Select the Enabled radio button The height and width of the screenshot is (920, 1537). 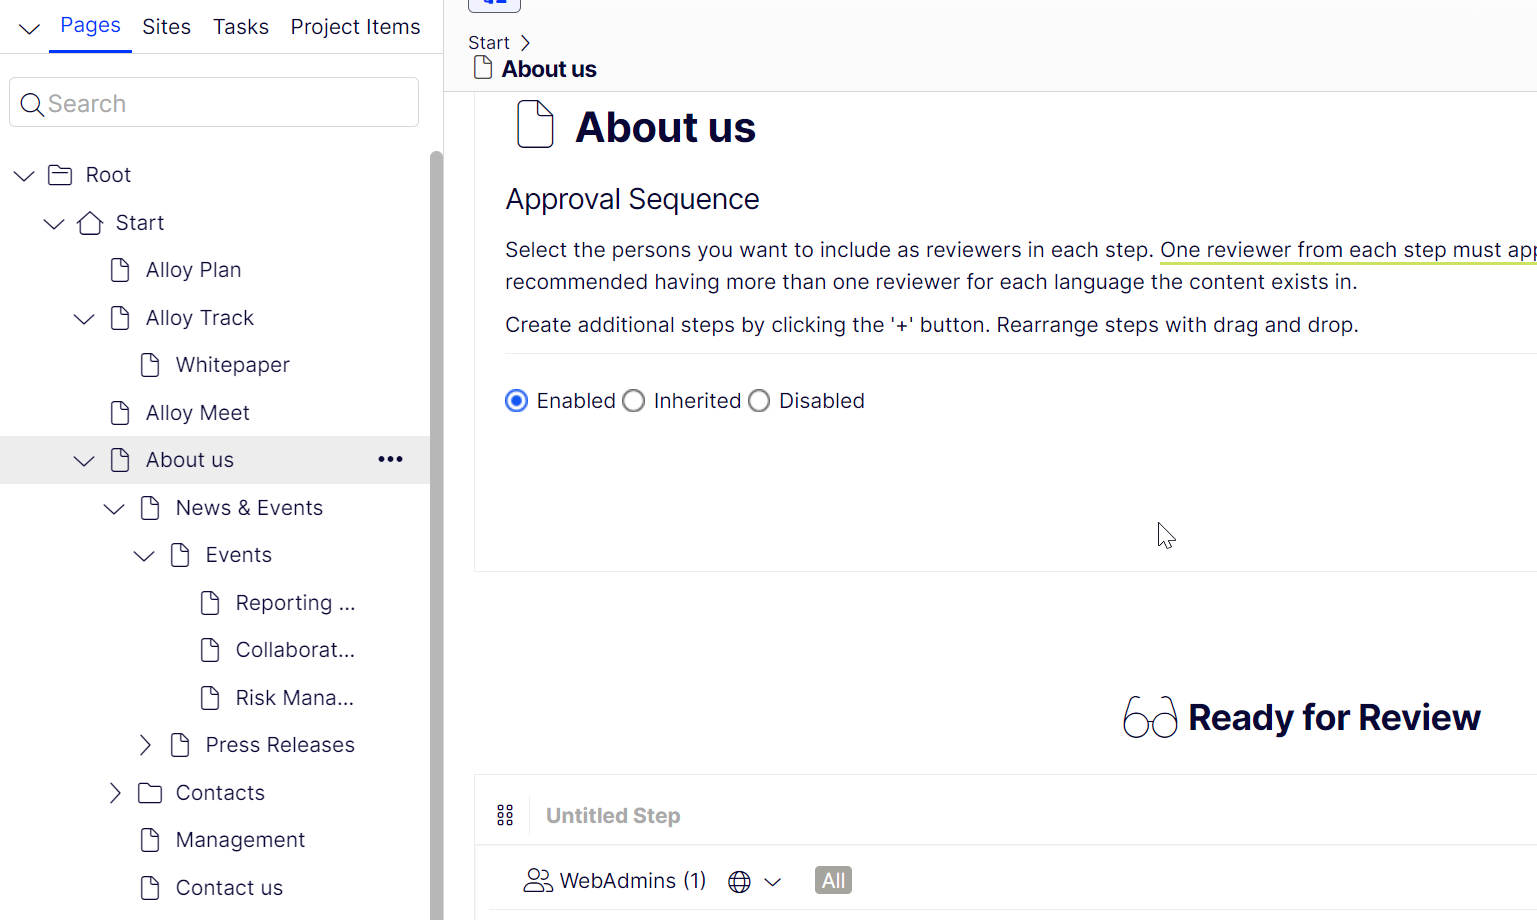coord(517,401)
